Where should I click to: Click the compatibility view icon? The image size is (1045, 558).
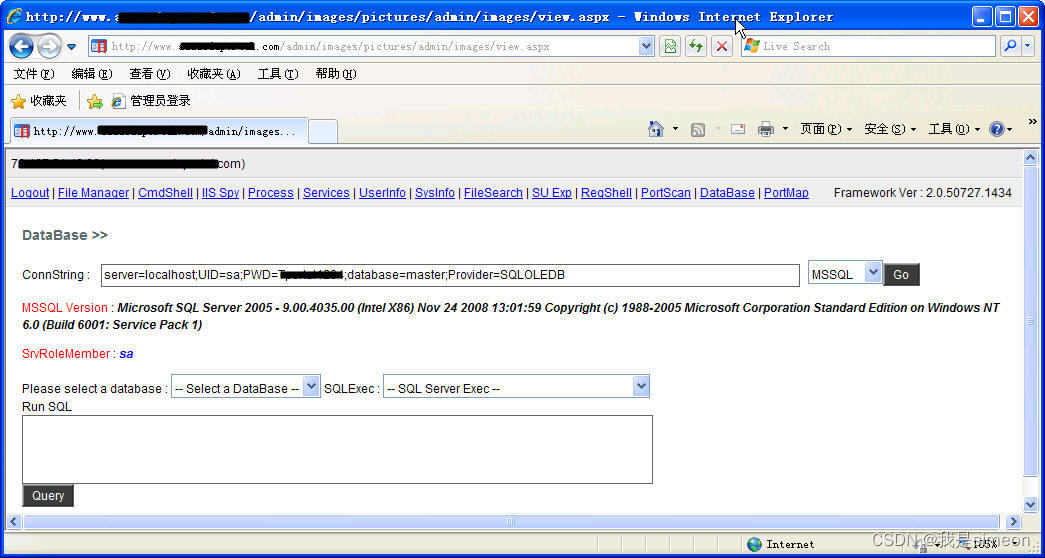pos(670,46)
